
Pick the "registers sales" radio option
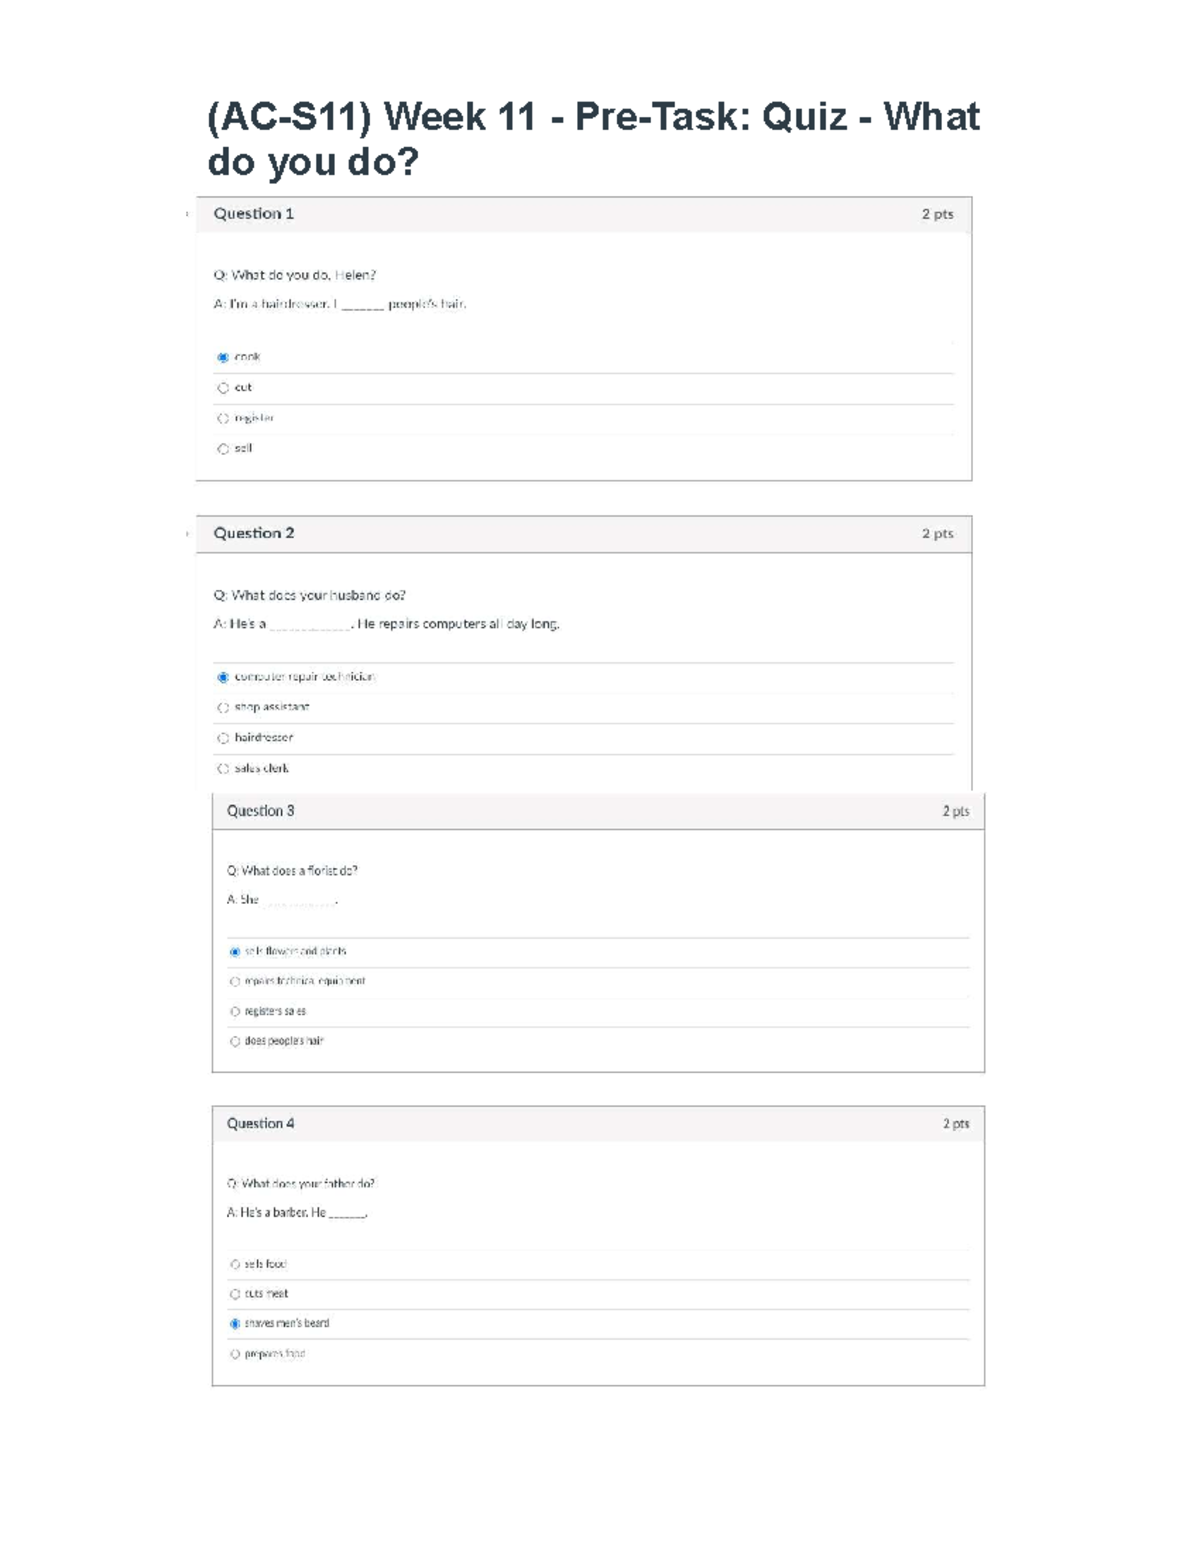(235, 1012)
